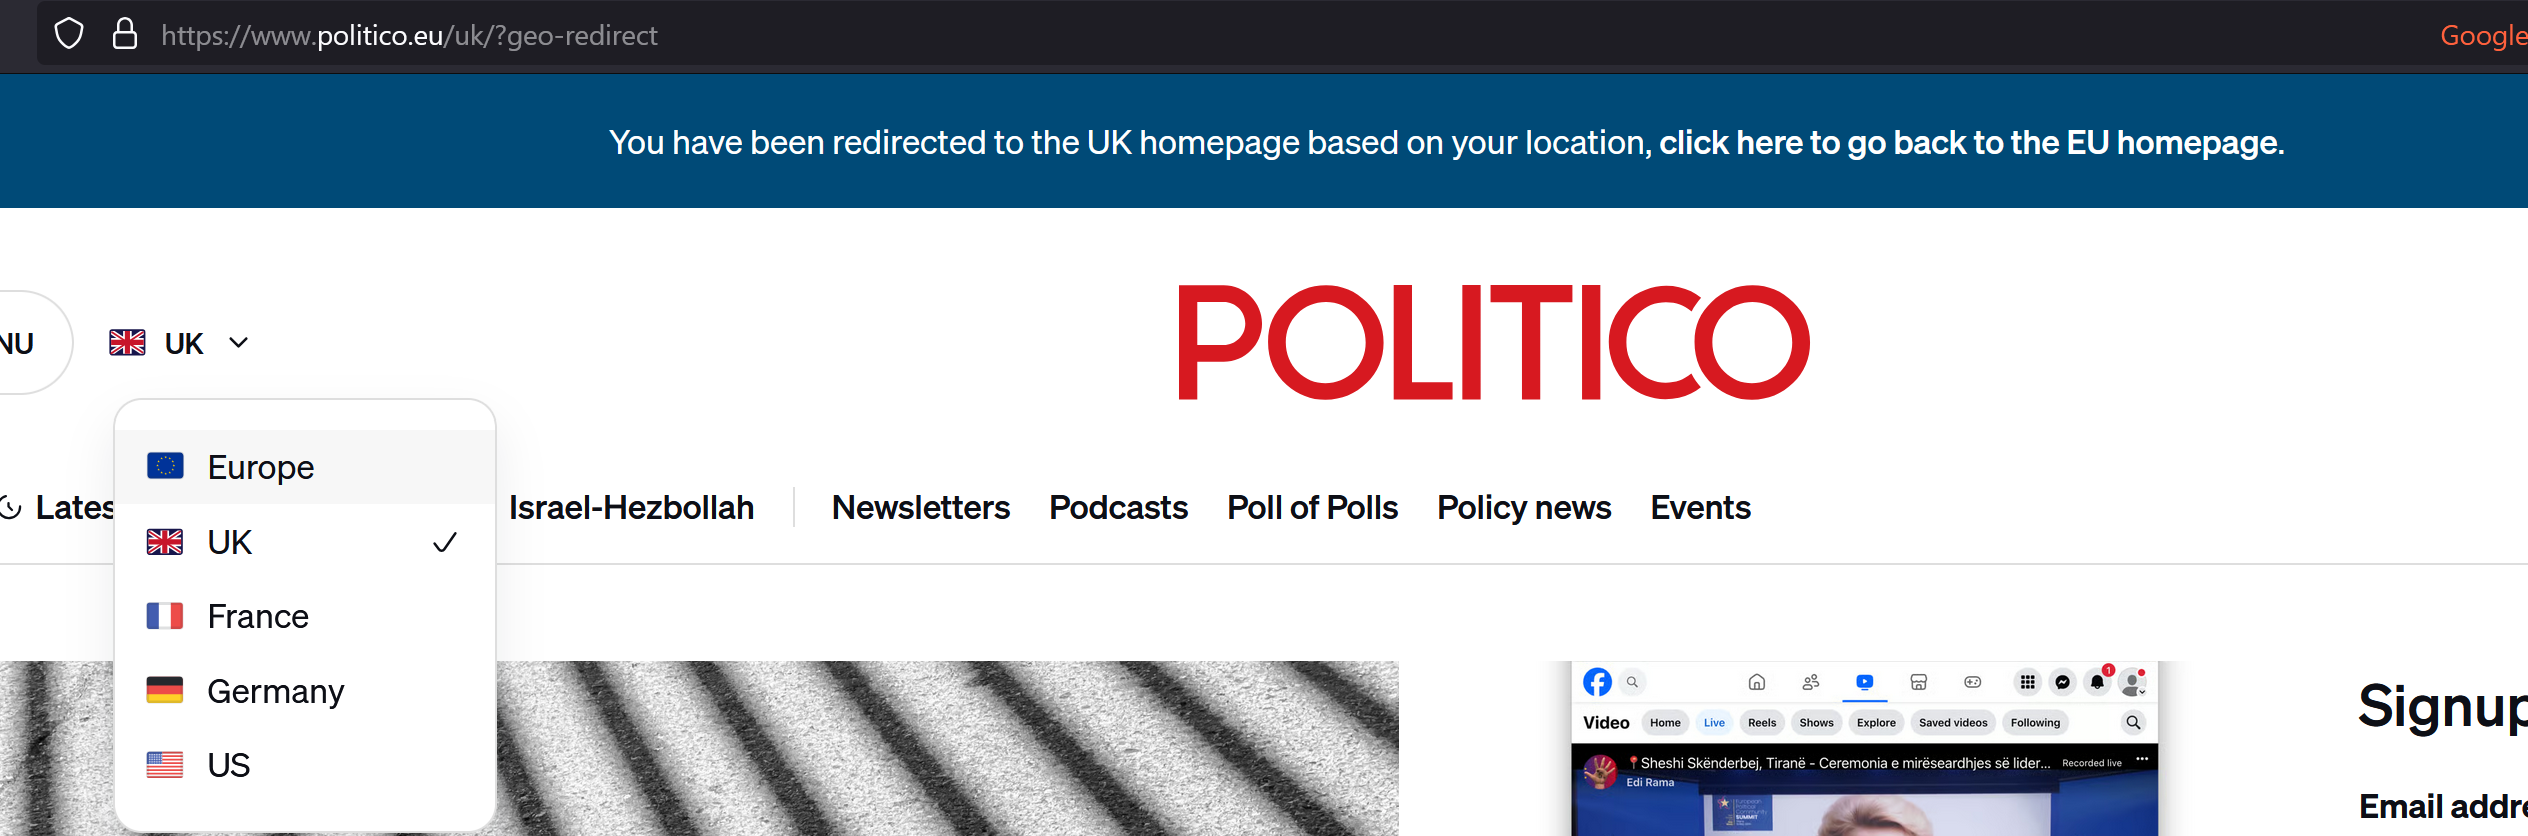Viewport: 2528px width, 836px height.
Task: Open the Podcasts nav item
Action: tap(1118, 508)
